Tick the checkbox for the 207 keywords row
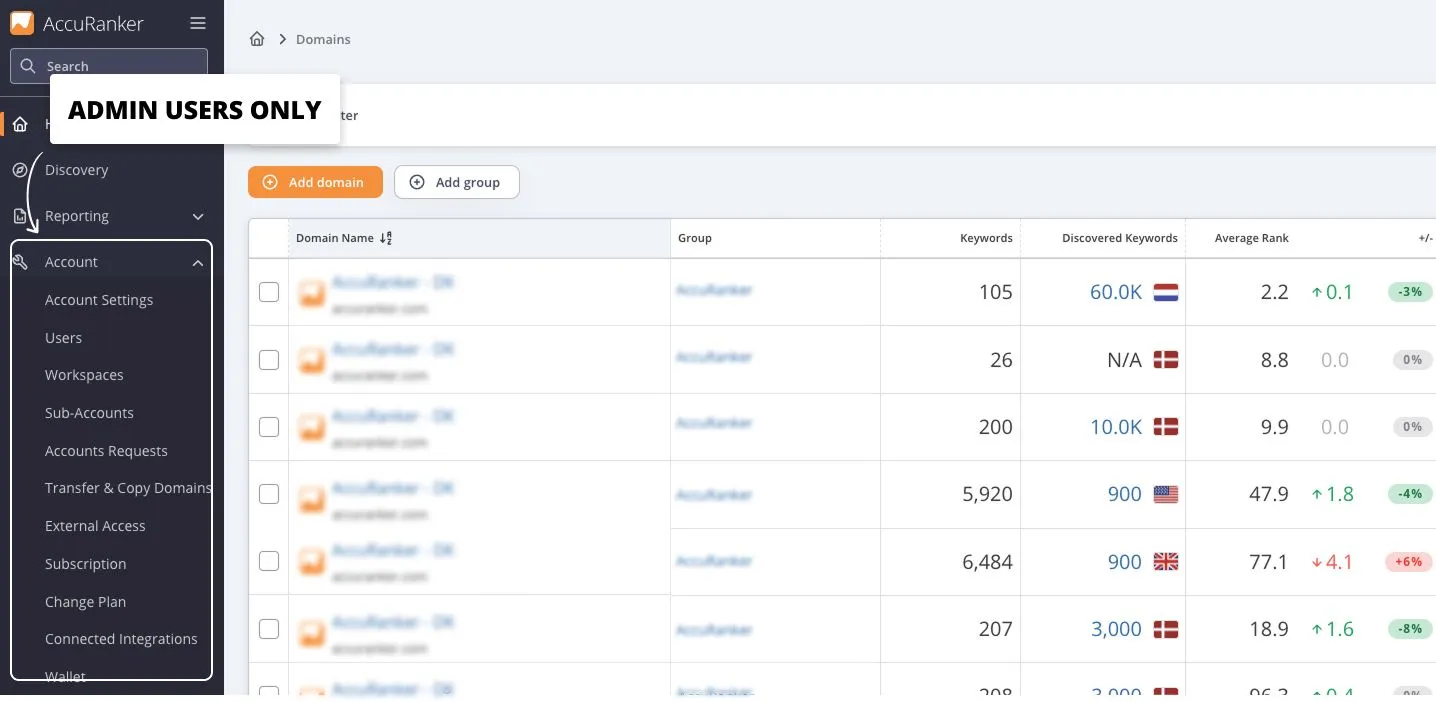1436x702 pixels. pyautogui.click(x=269, y=629)
